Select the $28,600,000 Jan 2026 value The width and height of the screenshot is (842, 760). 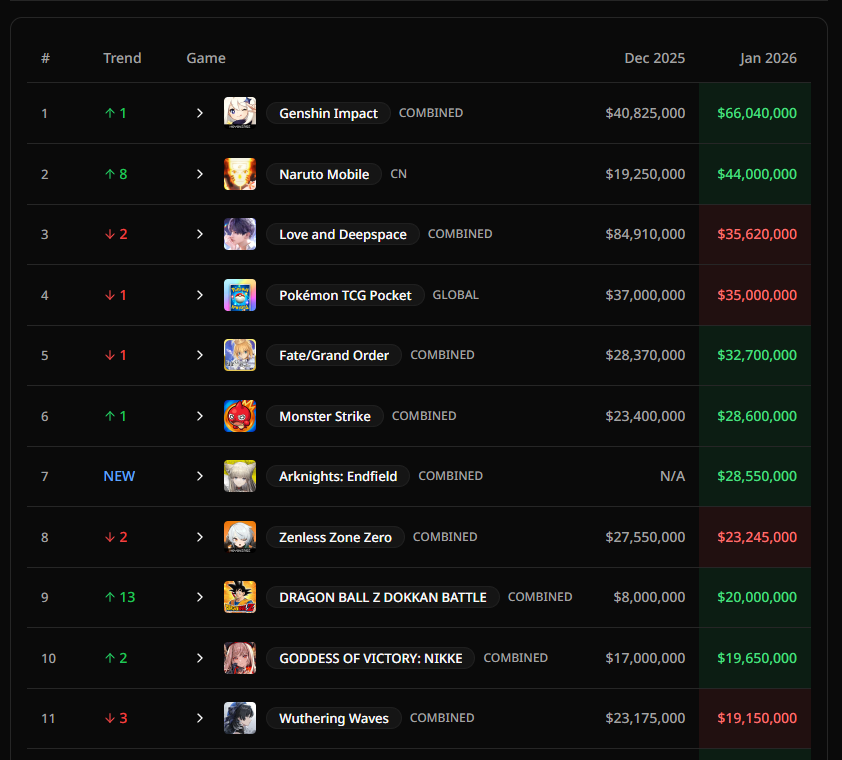tap(757, 416)
